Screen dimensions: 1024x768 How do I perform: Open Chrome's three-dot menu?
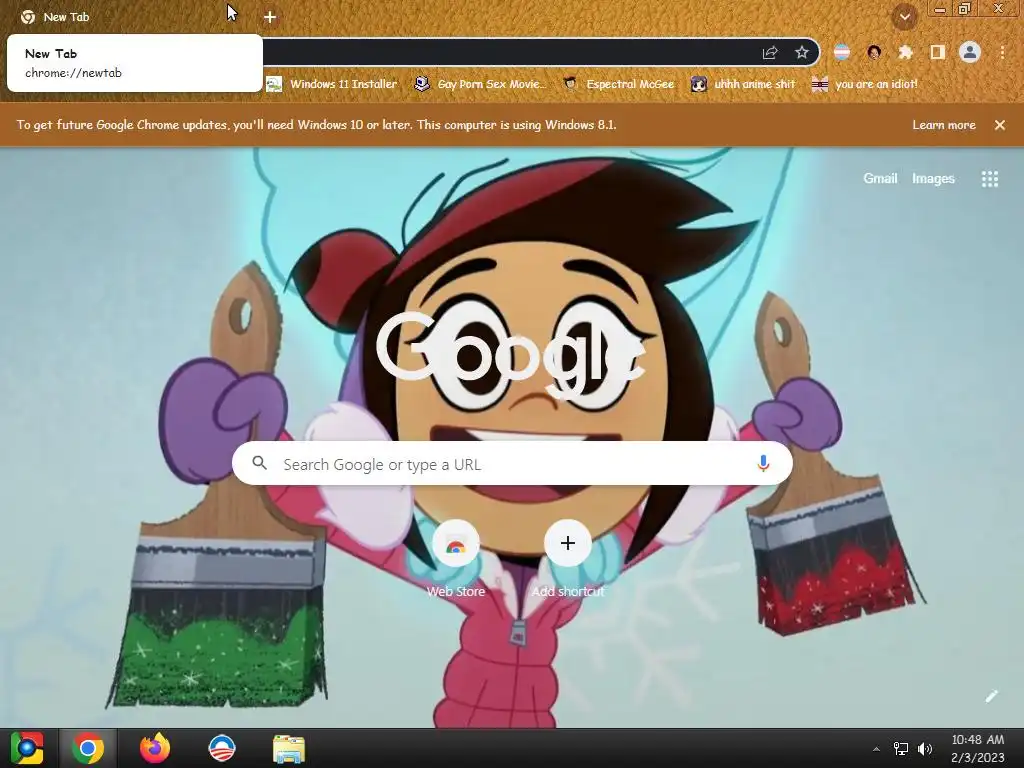(1002, 52)
